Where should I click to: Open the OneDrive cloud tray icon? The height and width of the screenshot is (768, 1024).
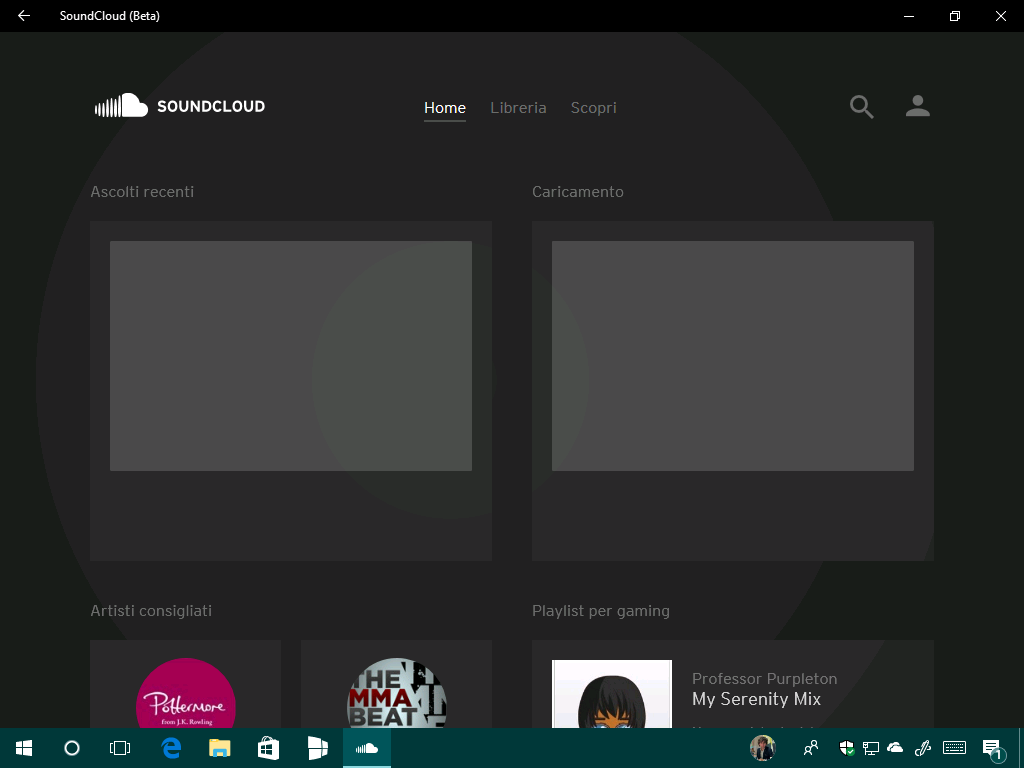tap(895, 748)
